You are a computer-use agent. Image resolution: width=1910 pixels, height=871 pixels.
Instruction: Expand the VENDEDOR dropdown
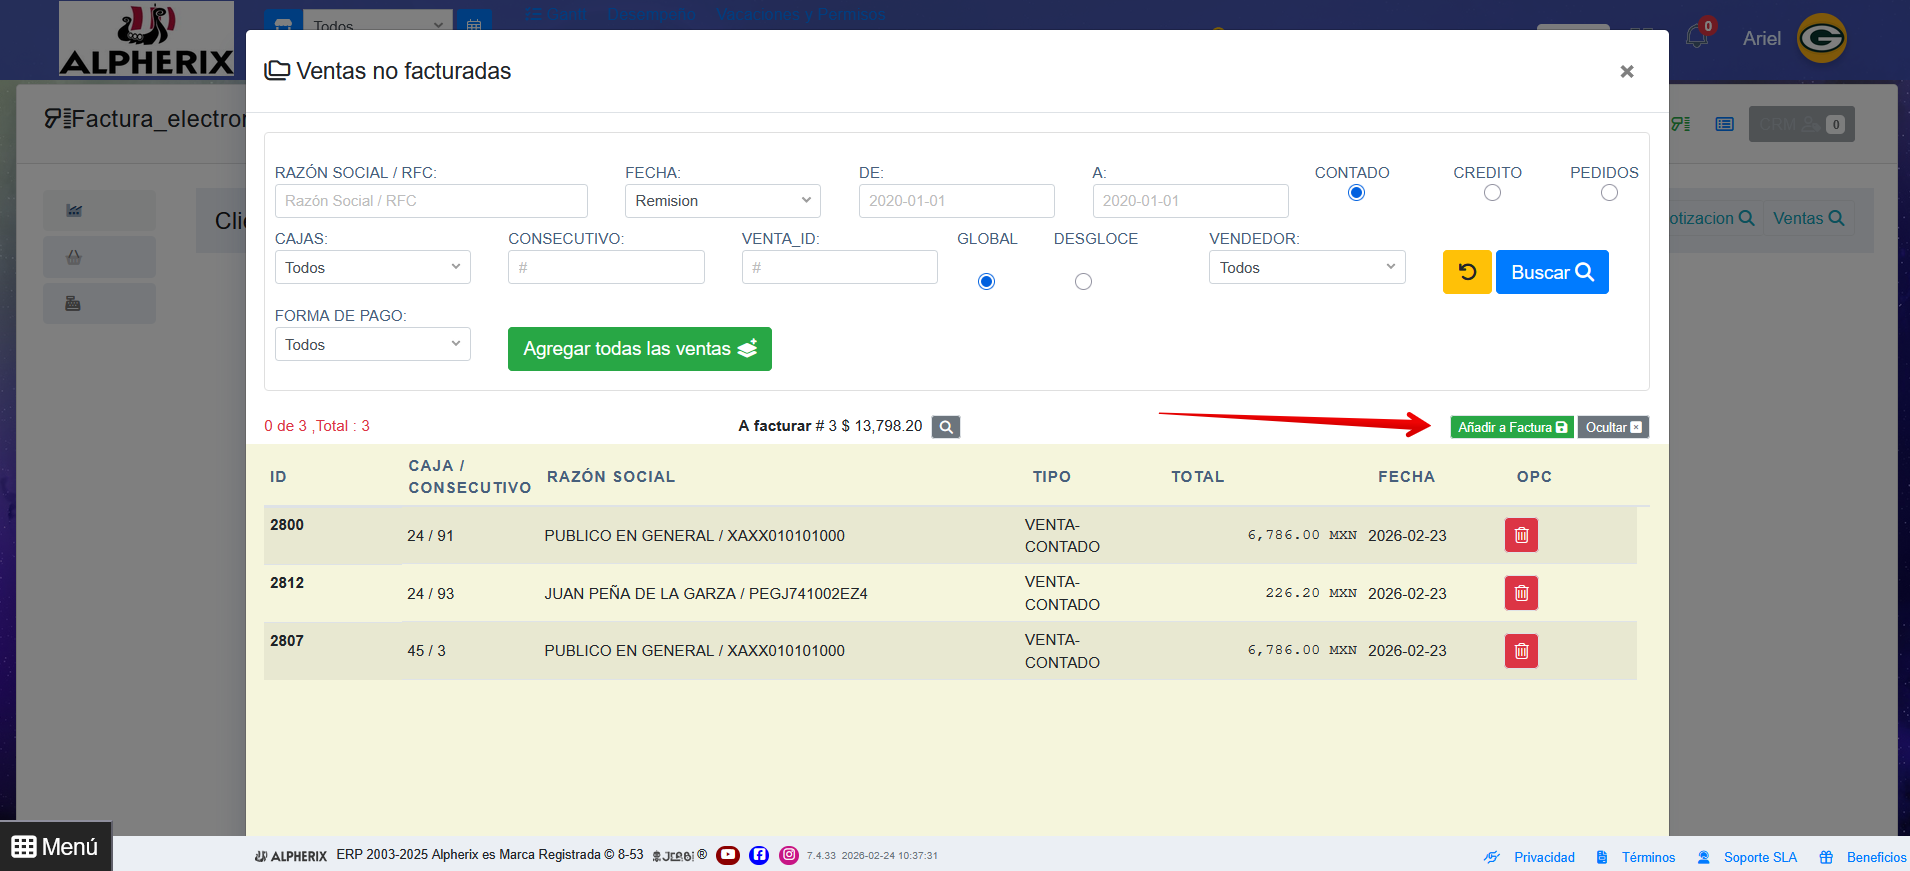(x=1306, y=268)
